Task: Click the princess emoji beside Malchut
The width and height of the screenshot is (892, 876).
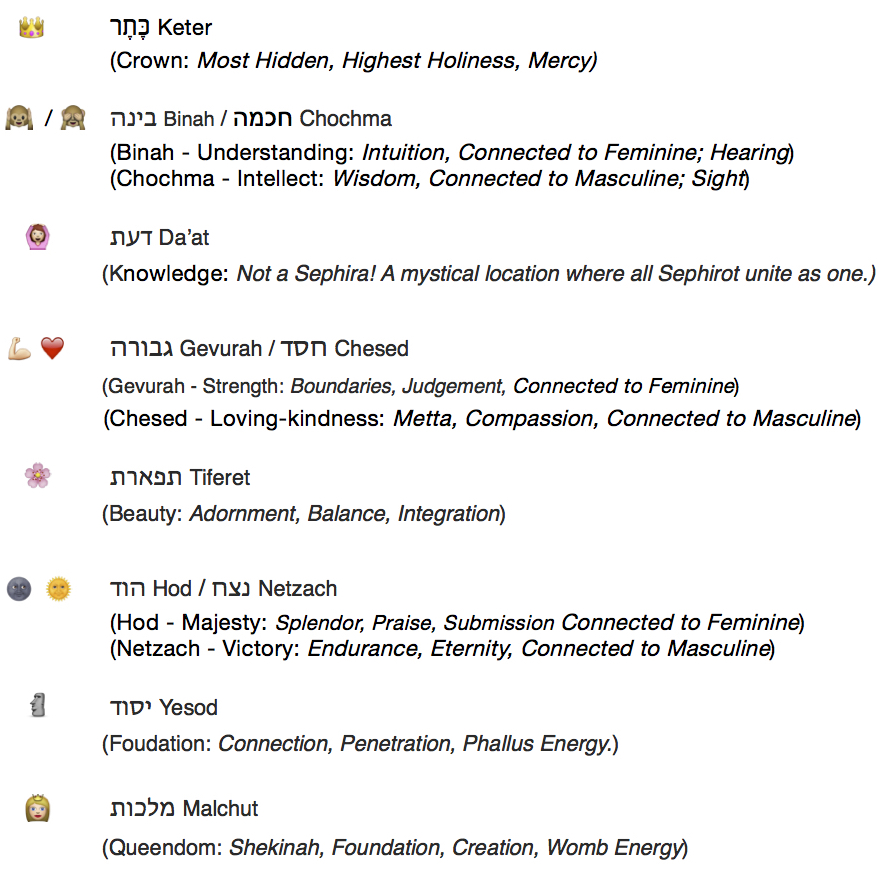Action: [38, 808]
